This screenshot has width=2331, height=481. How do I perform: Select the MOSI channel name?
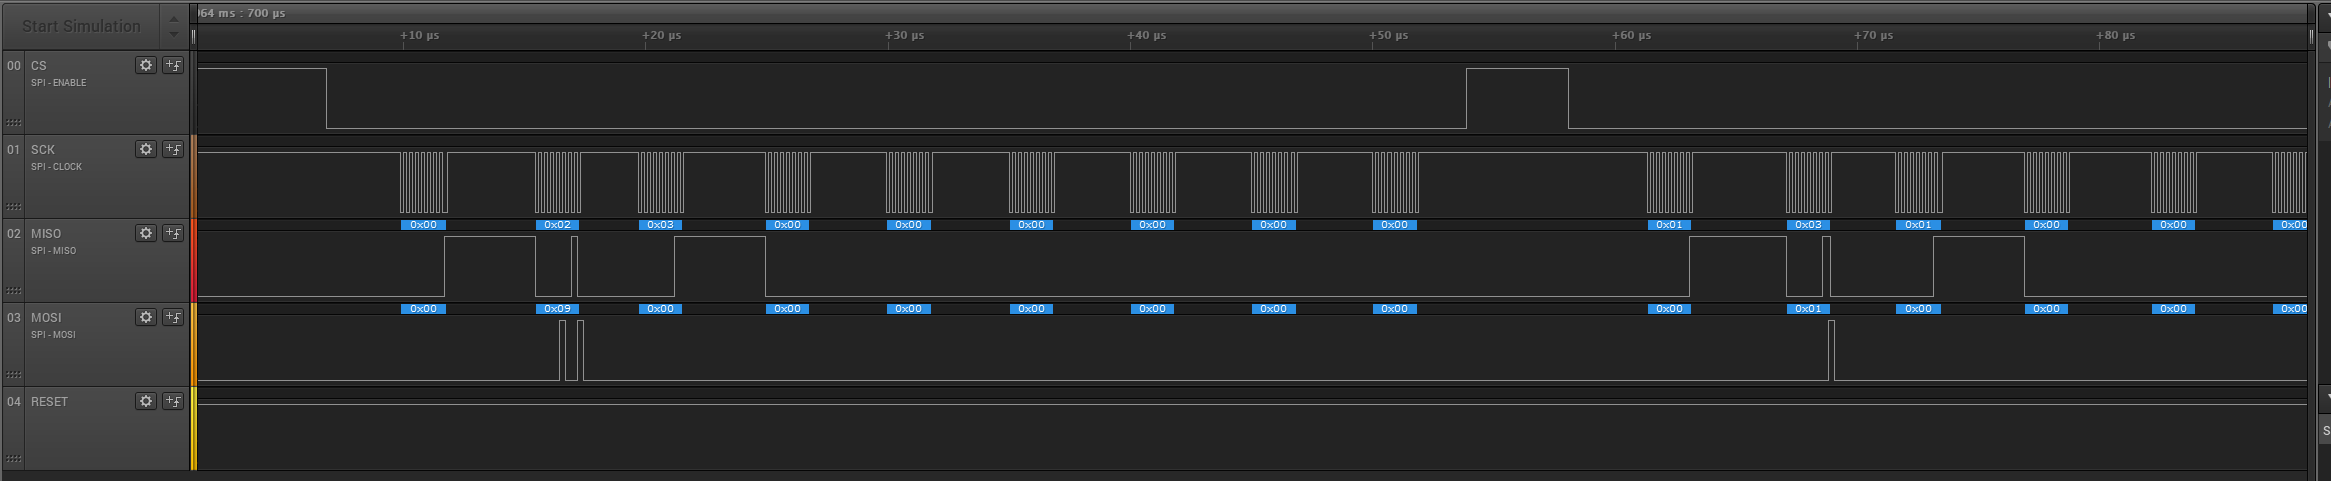coord(46,317)
